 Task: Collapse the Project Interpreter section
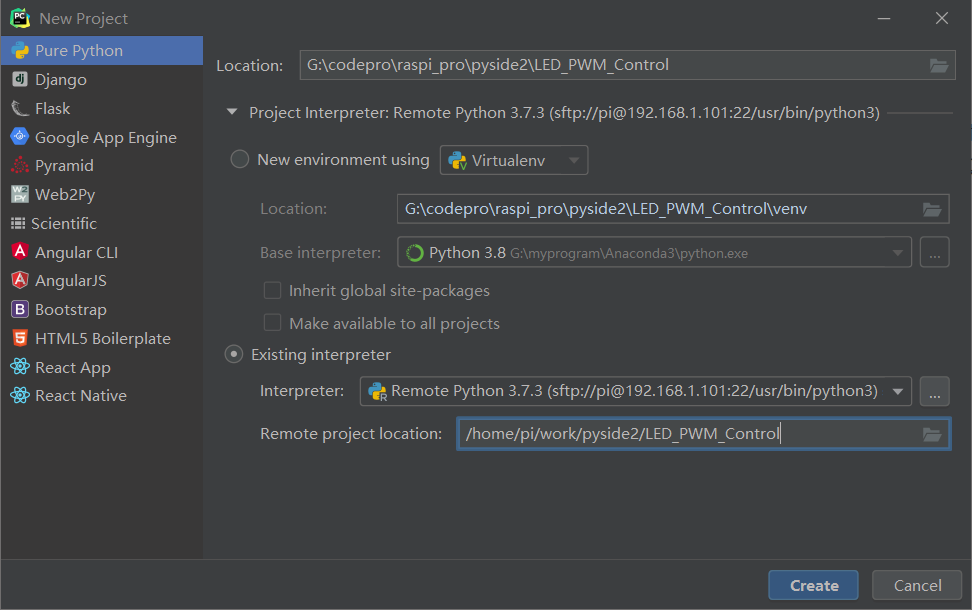point(232,112)
